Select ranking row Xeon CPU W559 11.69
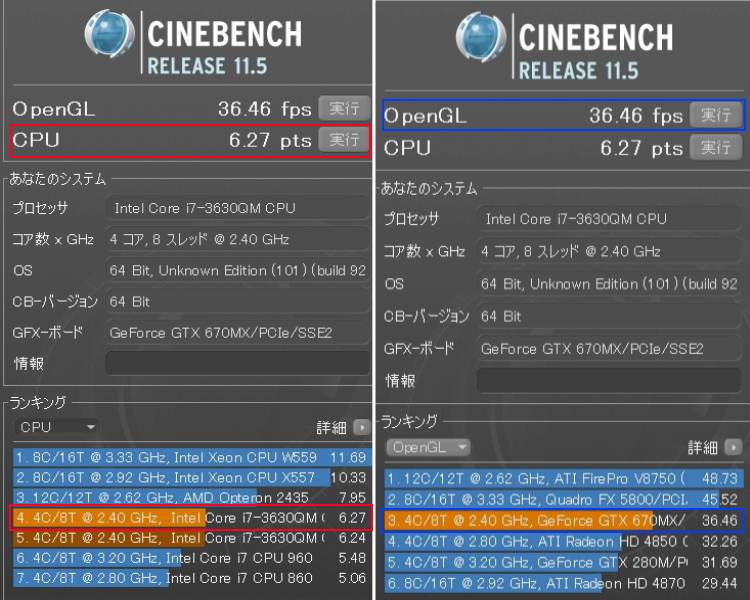The height and width of the screenshot is (600, 750). 192,457
